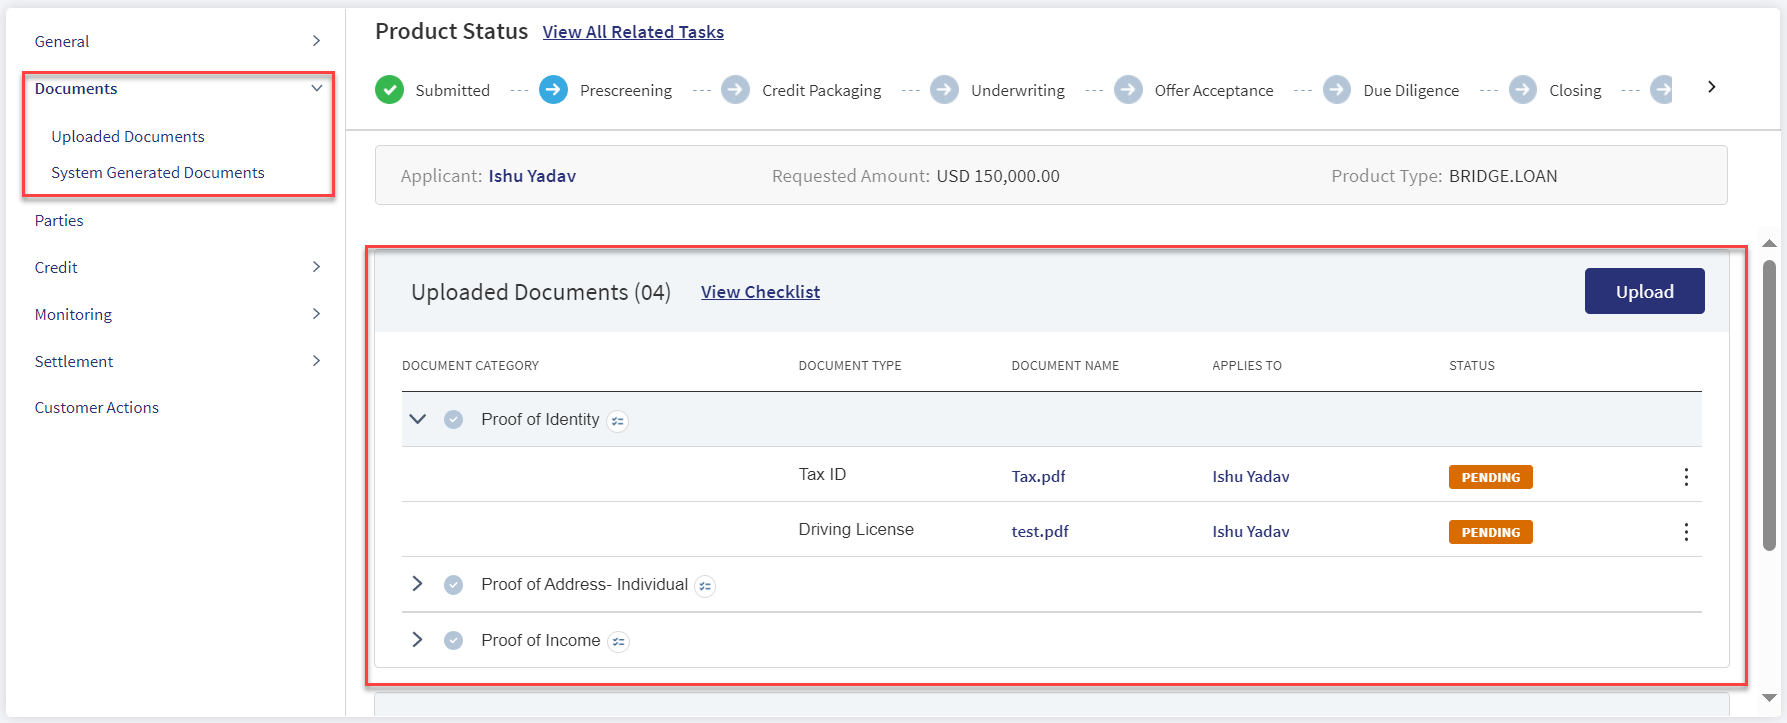
Task: Click the Due Diligence stage arrow icon
Action: [x=1337, y=90]
